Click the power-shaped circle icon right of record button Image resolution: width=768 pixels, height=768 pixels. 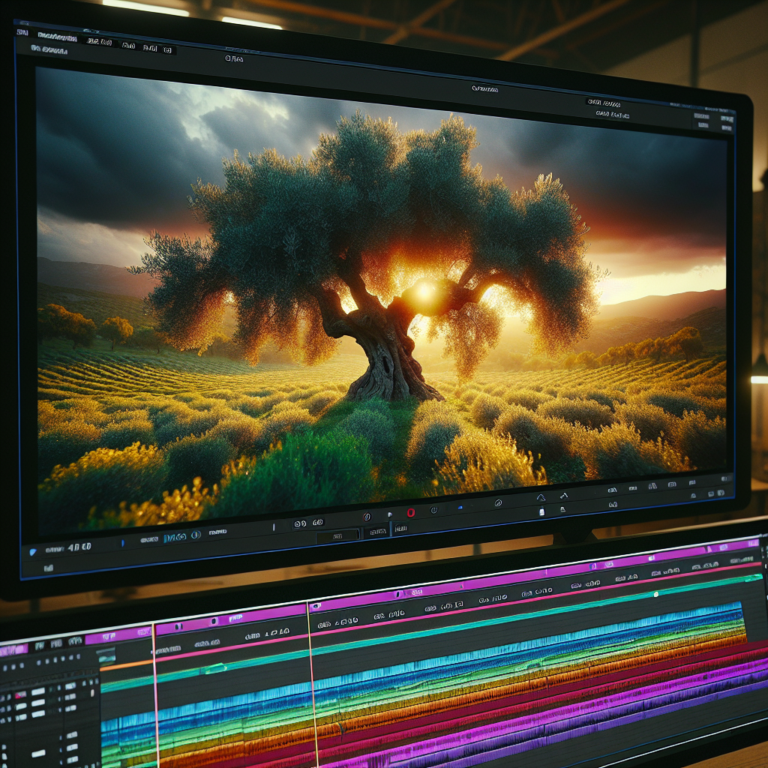(x=433, y=510)
